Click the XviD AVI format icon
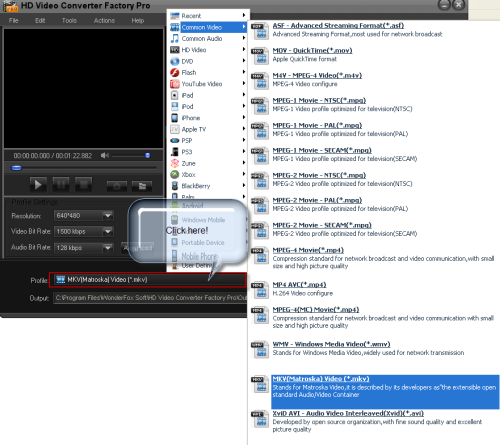Viewport: 500px width, 445px height. (x=260, y=419)
